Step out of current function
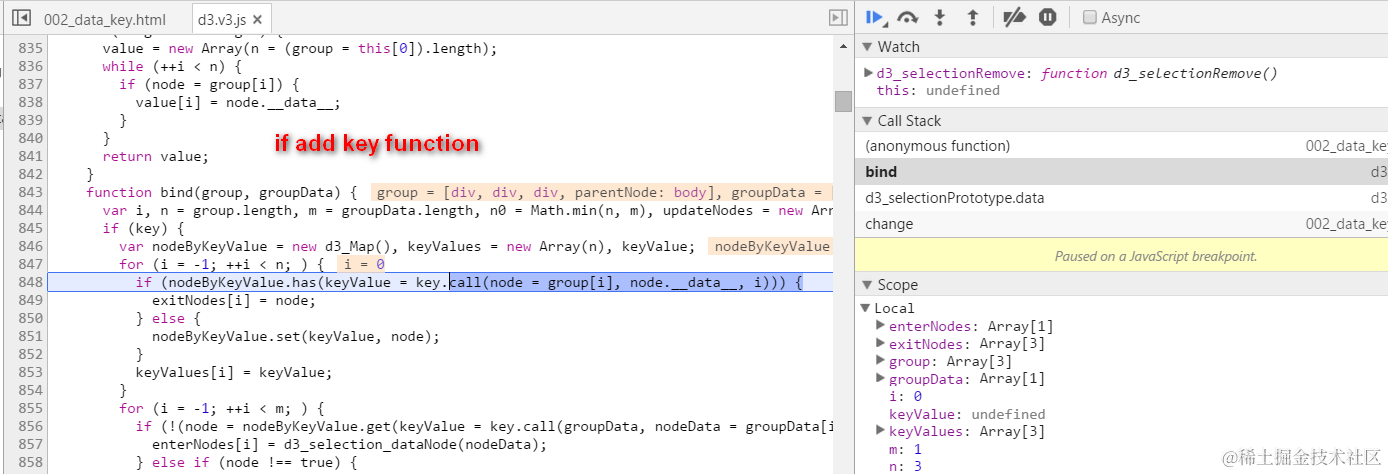Image resolution: width=1388 pixels, height=474 pixels. (x=972, y=17)
